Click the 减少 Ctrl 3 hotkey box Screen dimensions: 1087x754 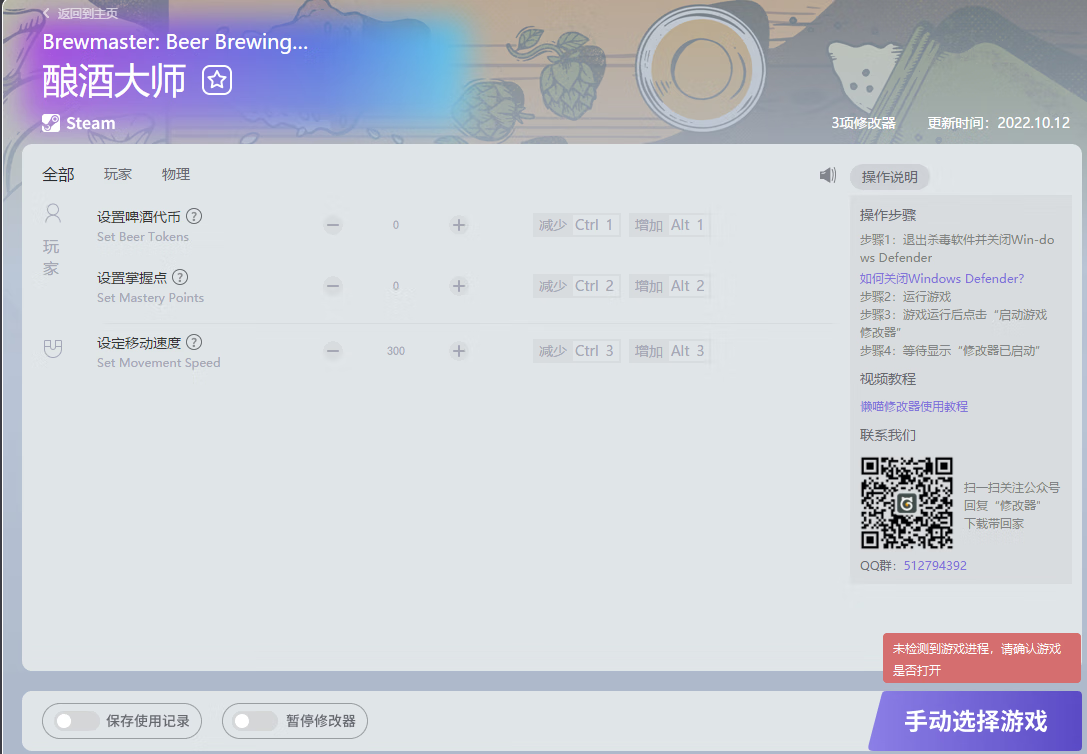[577, 351]
